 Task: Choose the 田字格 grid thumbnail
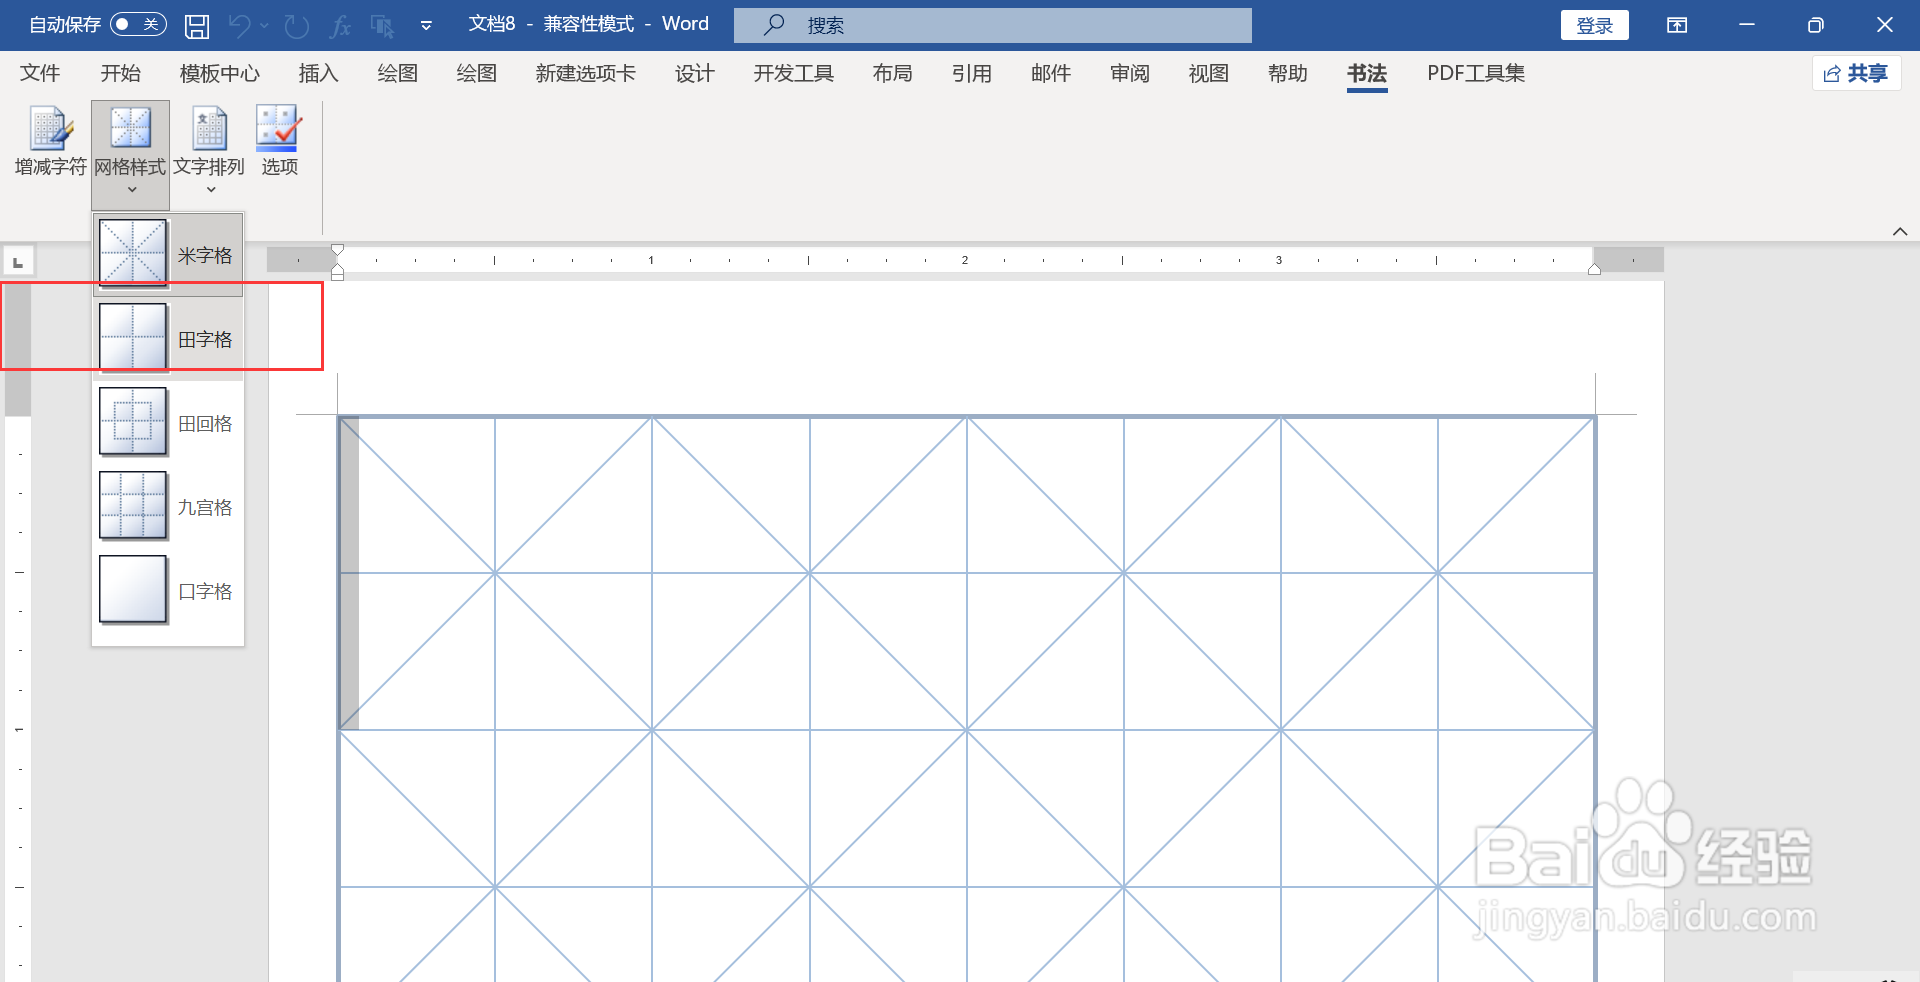pos(133,338)
